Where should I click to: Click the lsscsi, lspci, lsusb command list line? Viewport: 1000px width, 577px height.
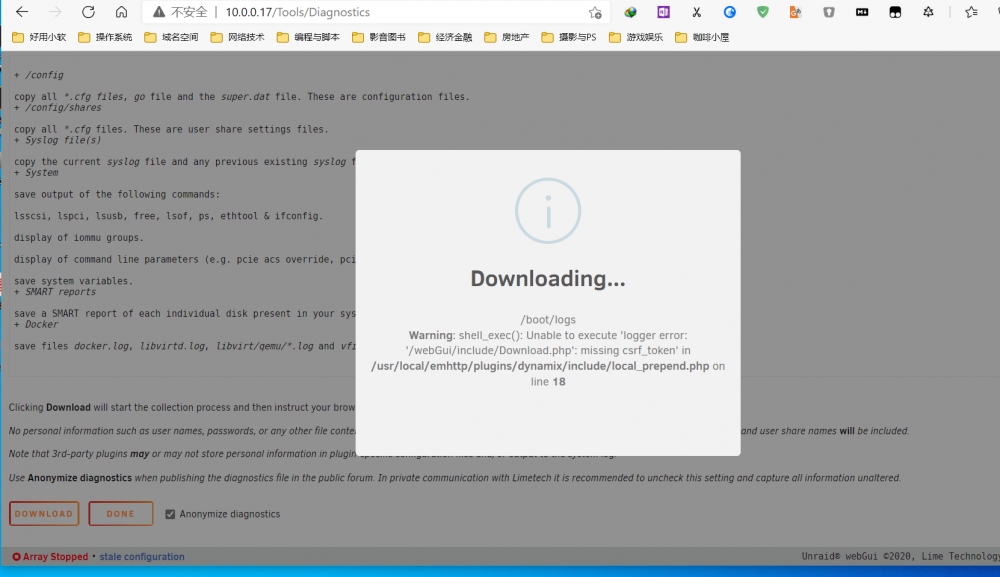pos(169,216)
